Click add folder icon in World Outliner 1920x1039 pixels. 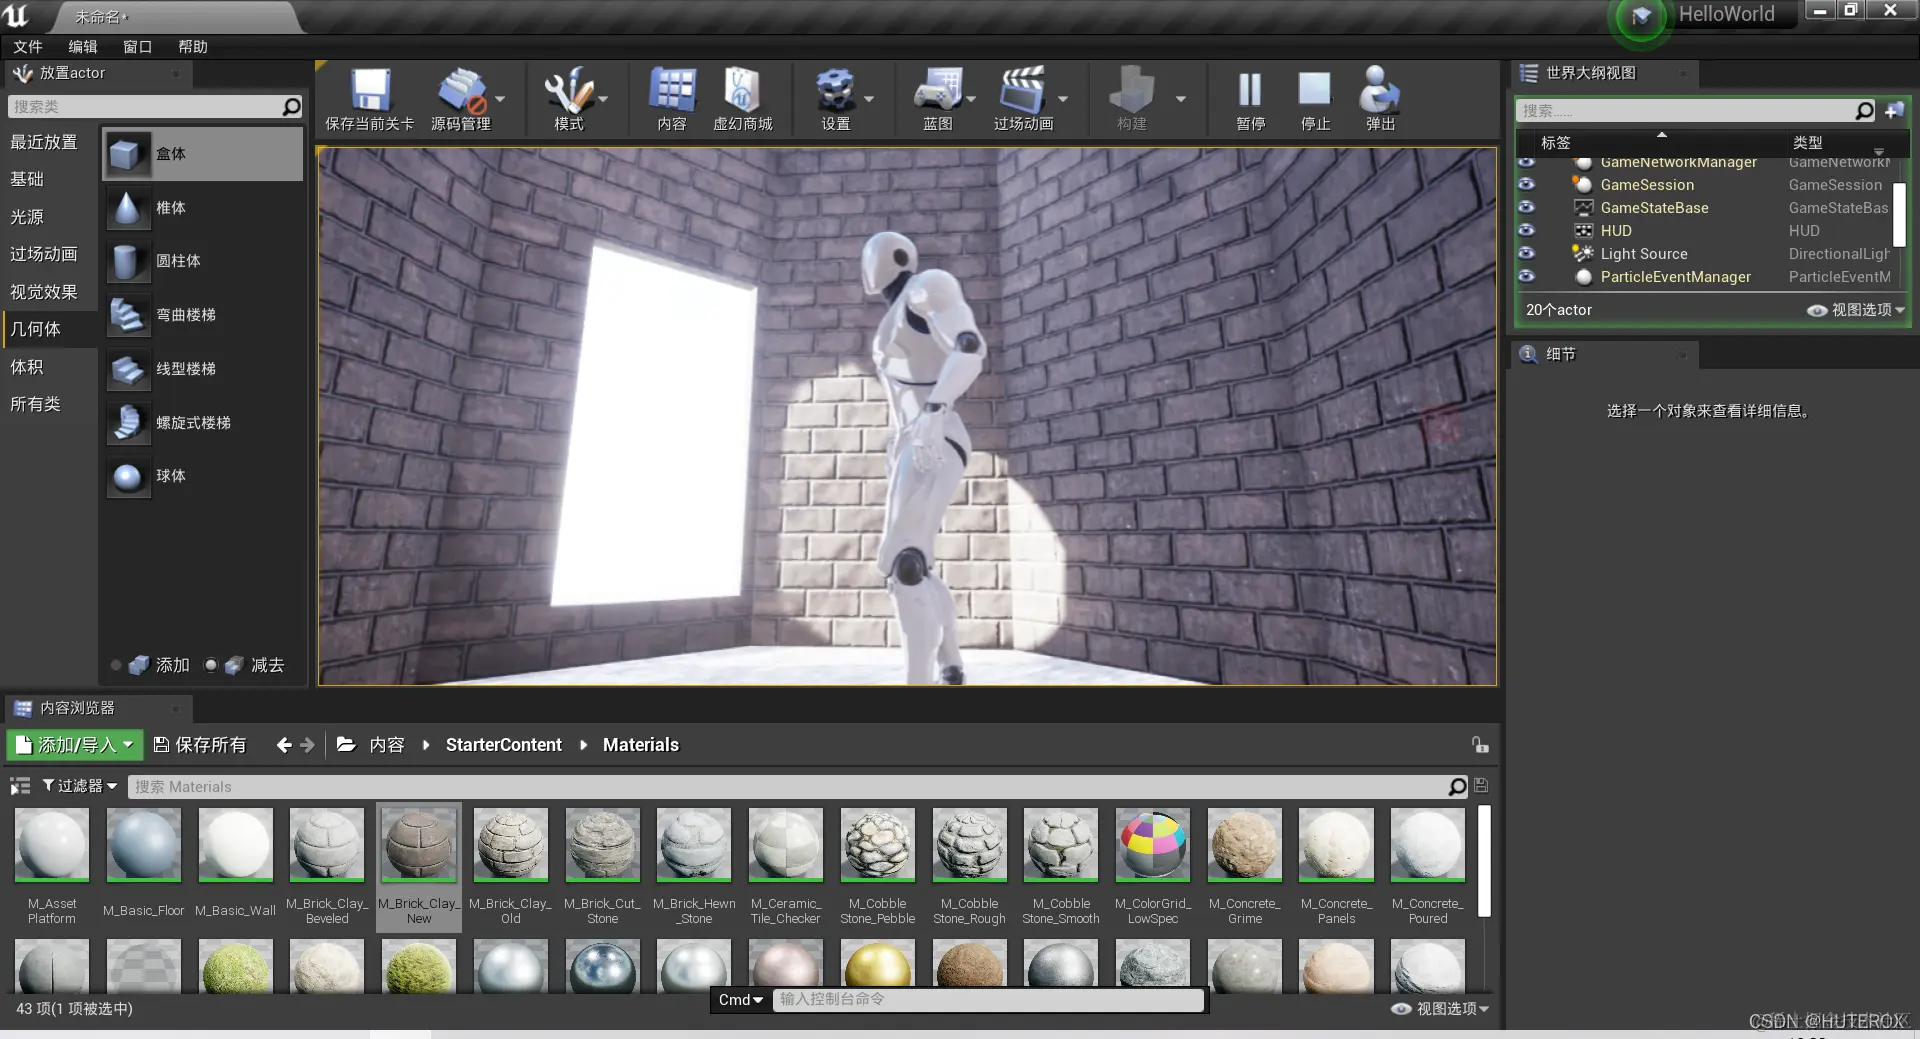(x=1894, y=110)
